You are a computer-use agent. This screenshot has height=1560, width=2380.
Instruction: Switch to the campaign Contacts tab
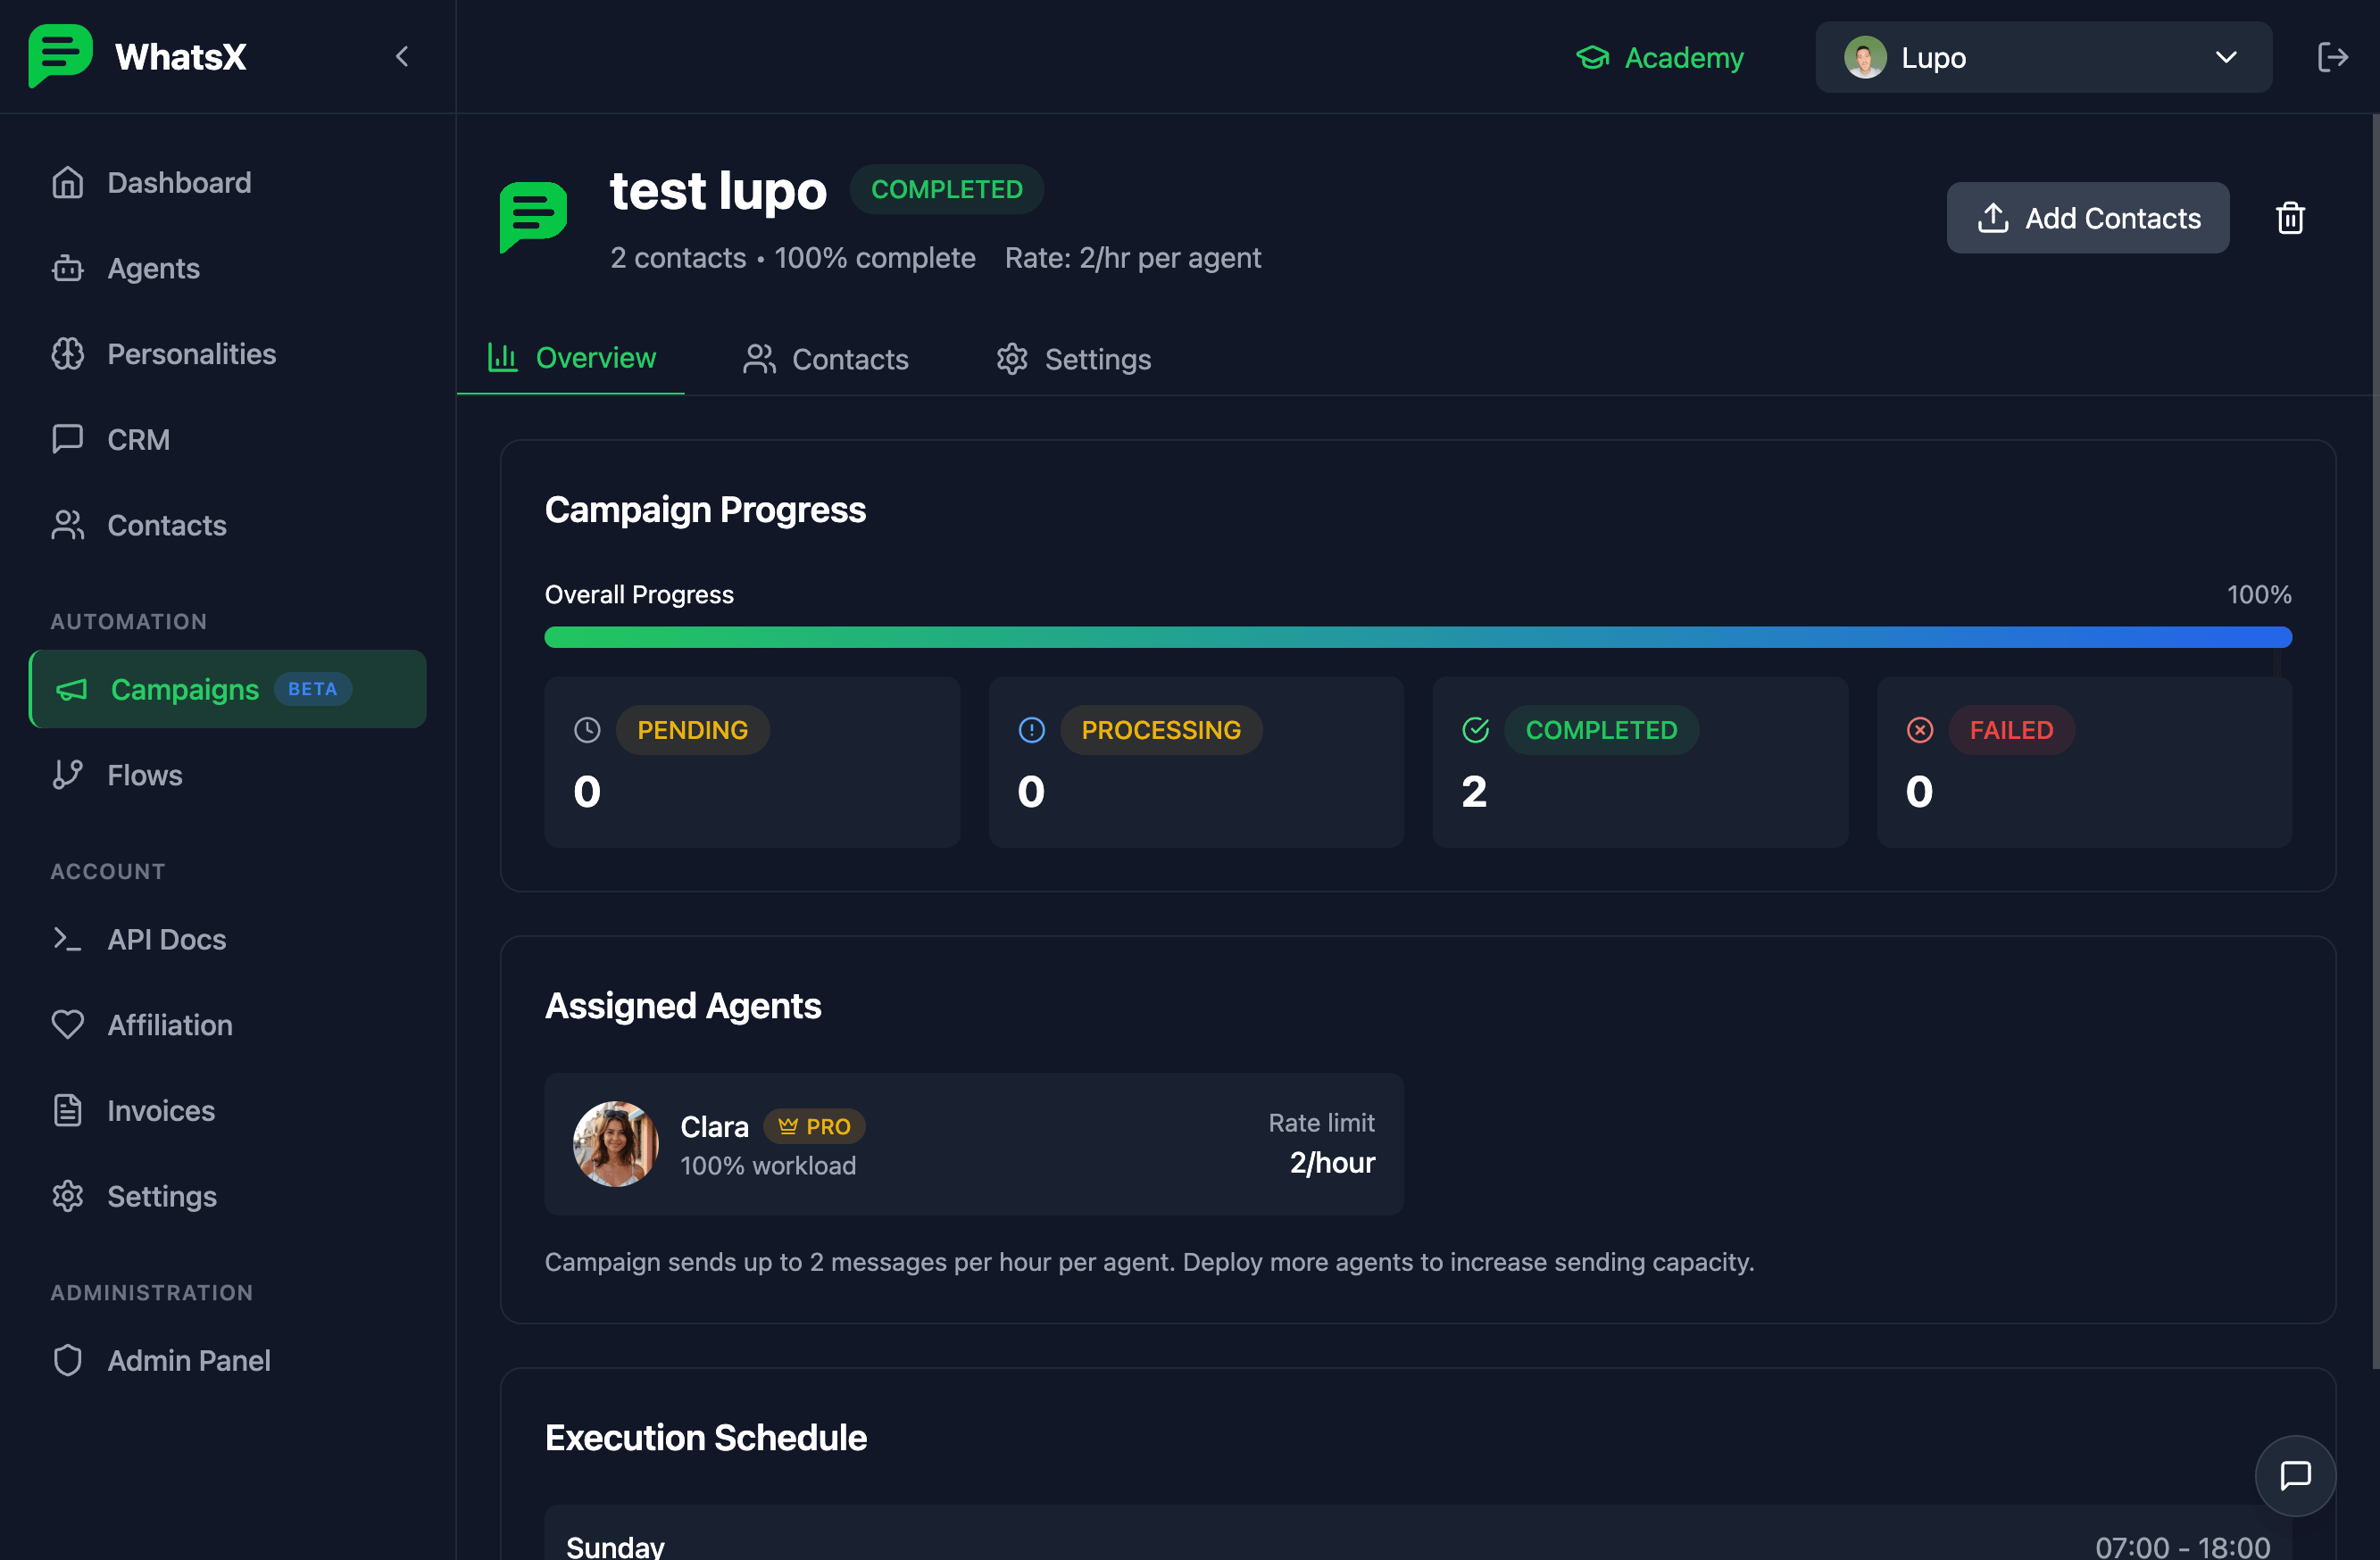click(x=826, y=359)
